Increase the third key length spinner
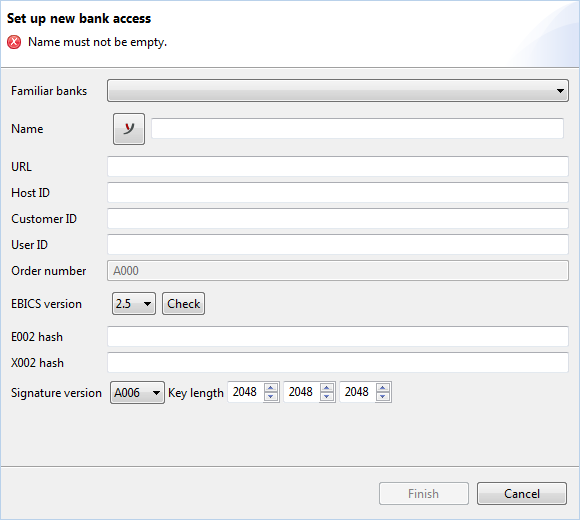The width and height of the screenshot is (580, 520). (382, 388)
